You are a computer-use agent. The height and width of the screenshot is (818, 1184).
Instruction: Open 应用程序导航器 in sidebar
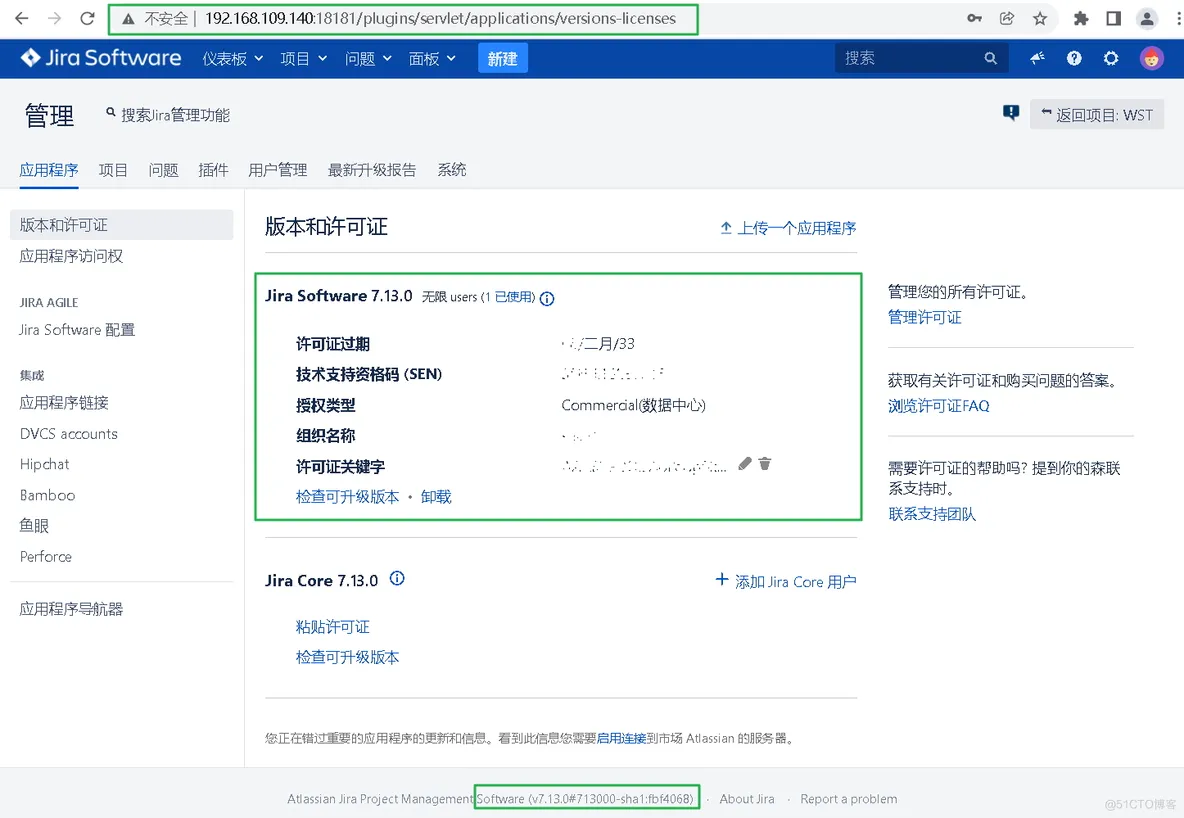[x=72, y=609]
